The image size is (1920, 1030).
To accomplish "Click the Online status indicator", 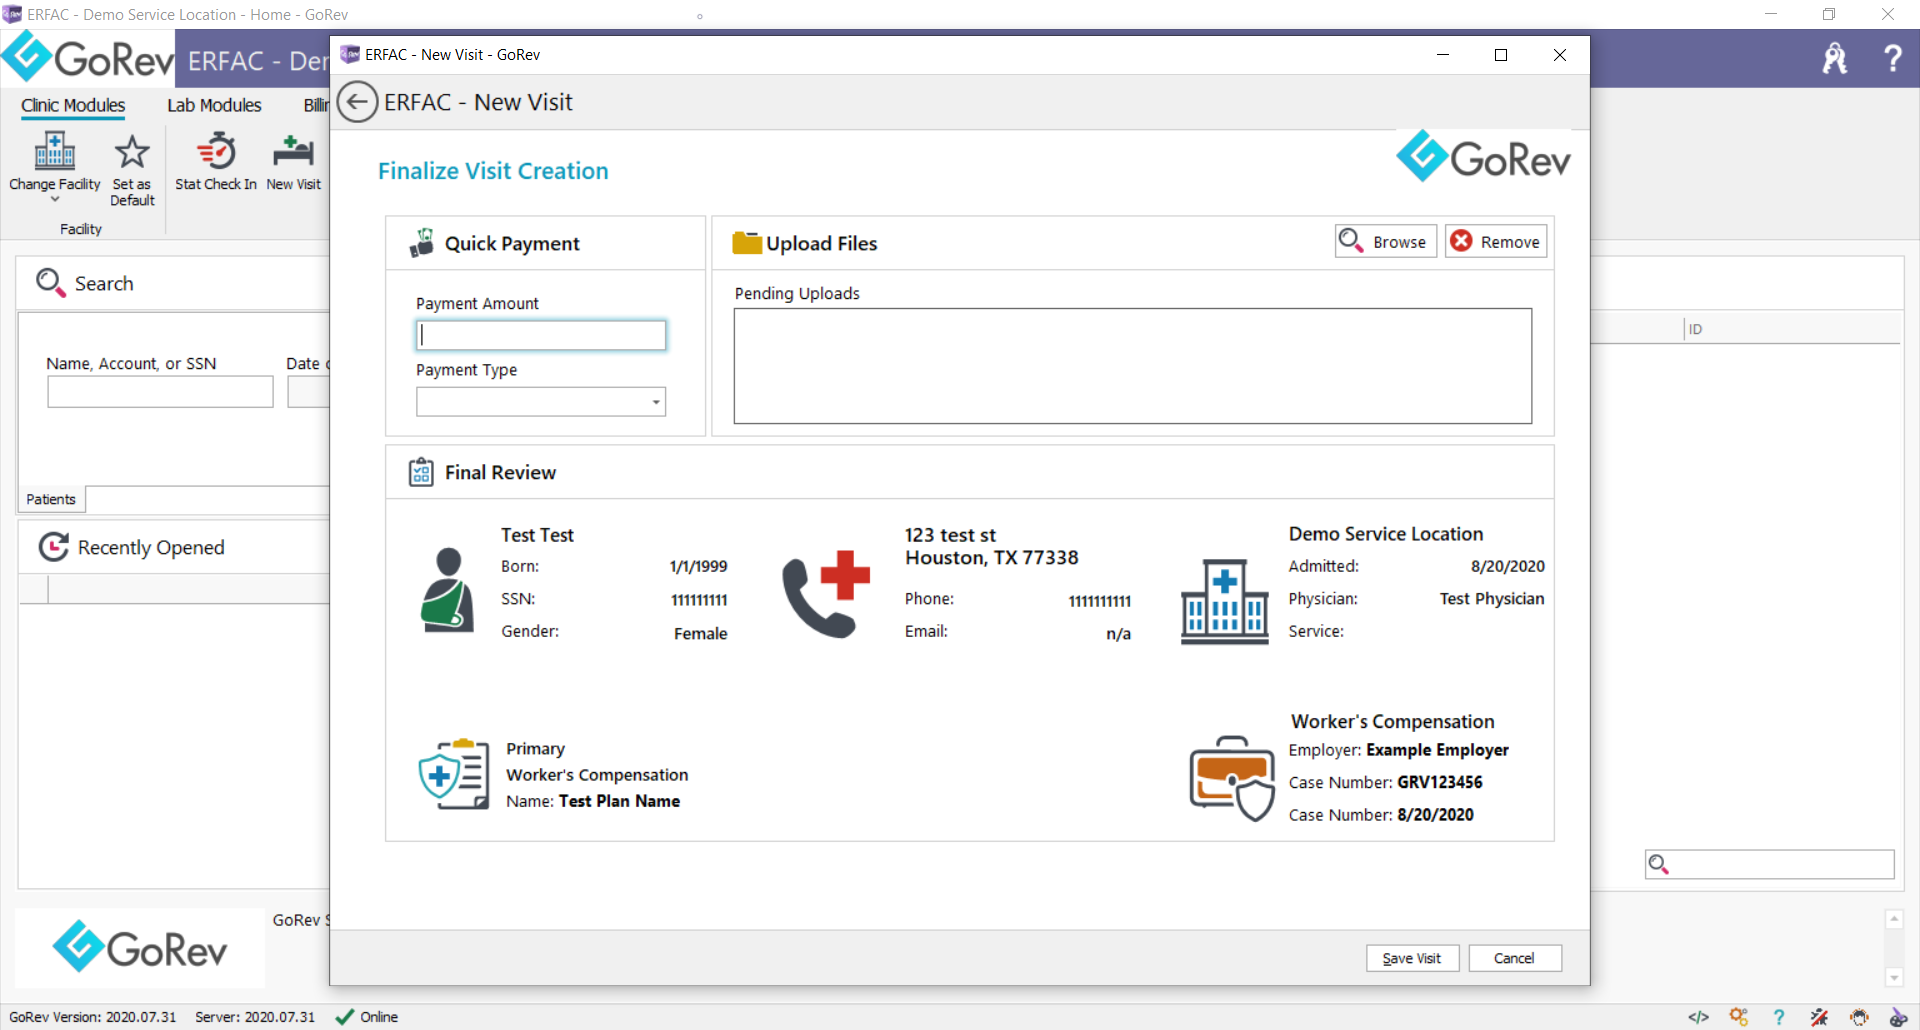I will (x=367, y=1017).
